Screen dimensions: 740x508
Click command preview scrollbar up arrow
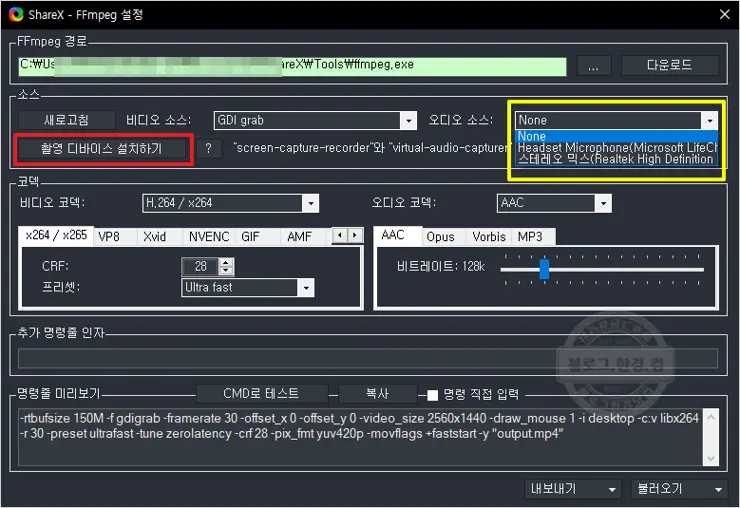(x=711, y=416)
